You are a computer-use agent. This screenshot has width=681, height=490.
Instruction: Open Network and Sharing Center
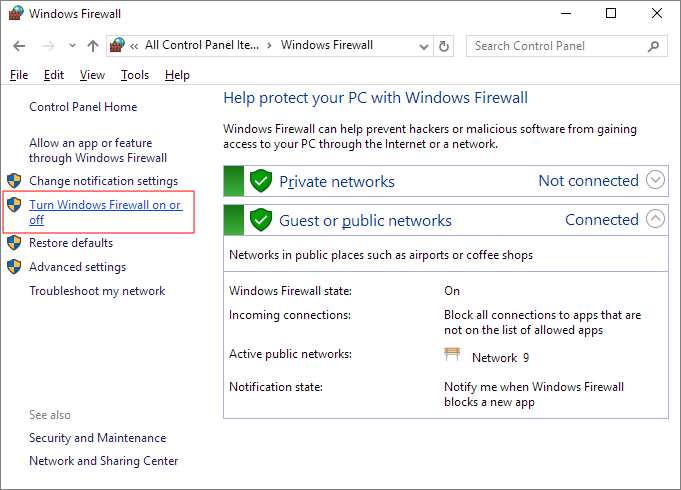[104, 461]
